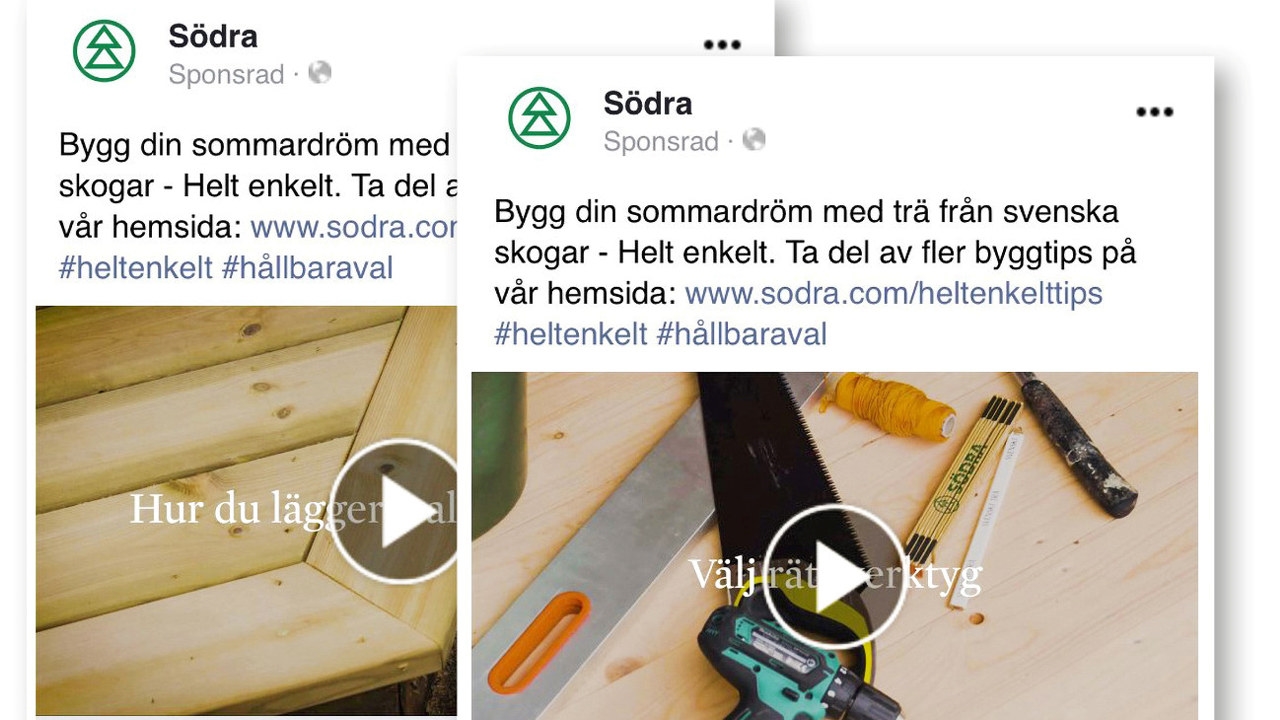Open Södra logo on the decking video post
Image resolution: width=1280 pixels, height=720 pixels.
click(104, 50)
